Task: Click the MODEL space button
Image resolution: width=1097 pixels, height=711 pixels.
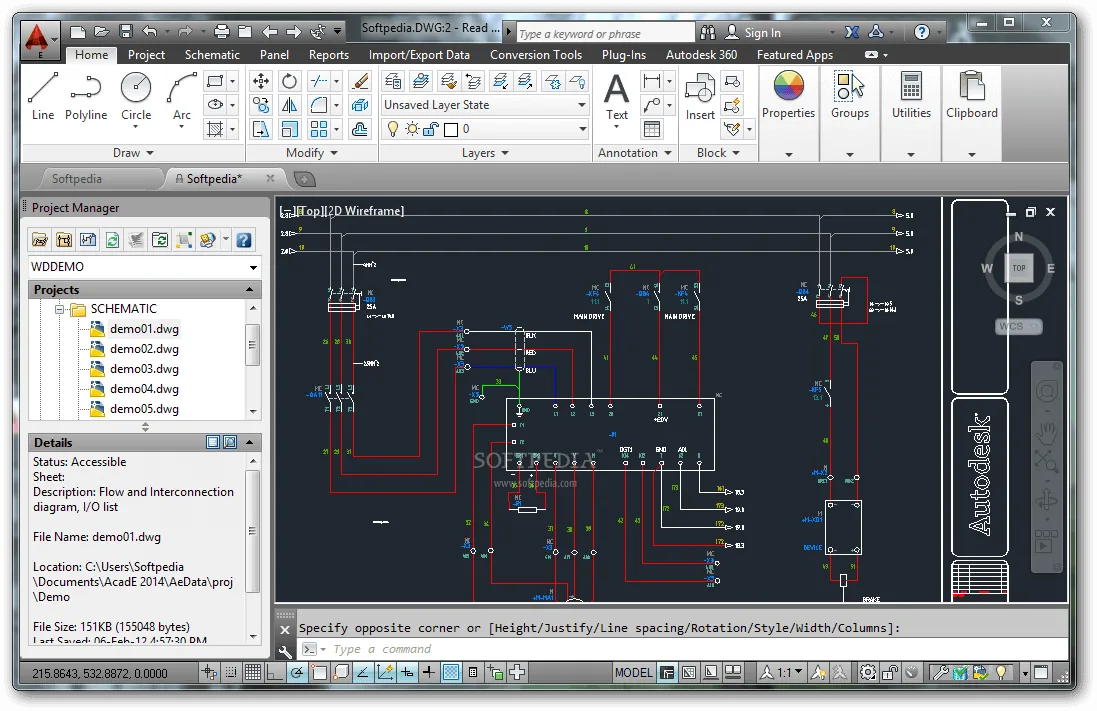Action: [633, 673]
